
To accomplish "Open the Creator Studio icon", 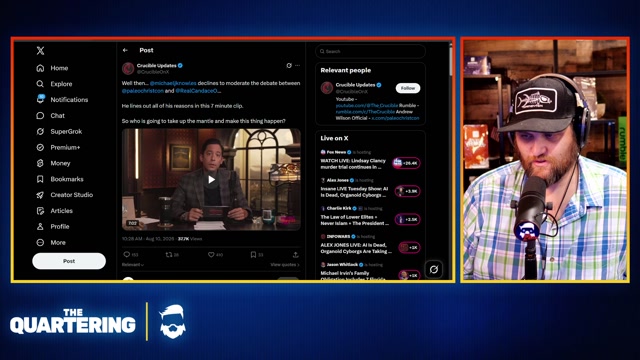I will tap(40, 195).
